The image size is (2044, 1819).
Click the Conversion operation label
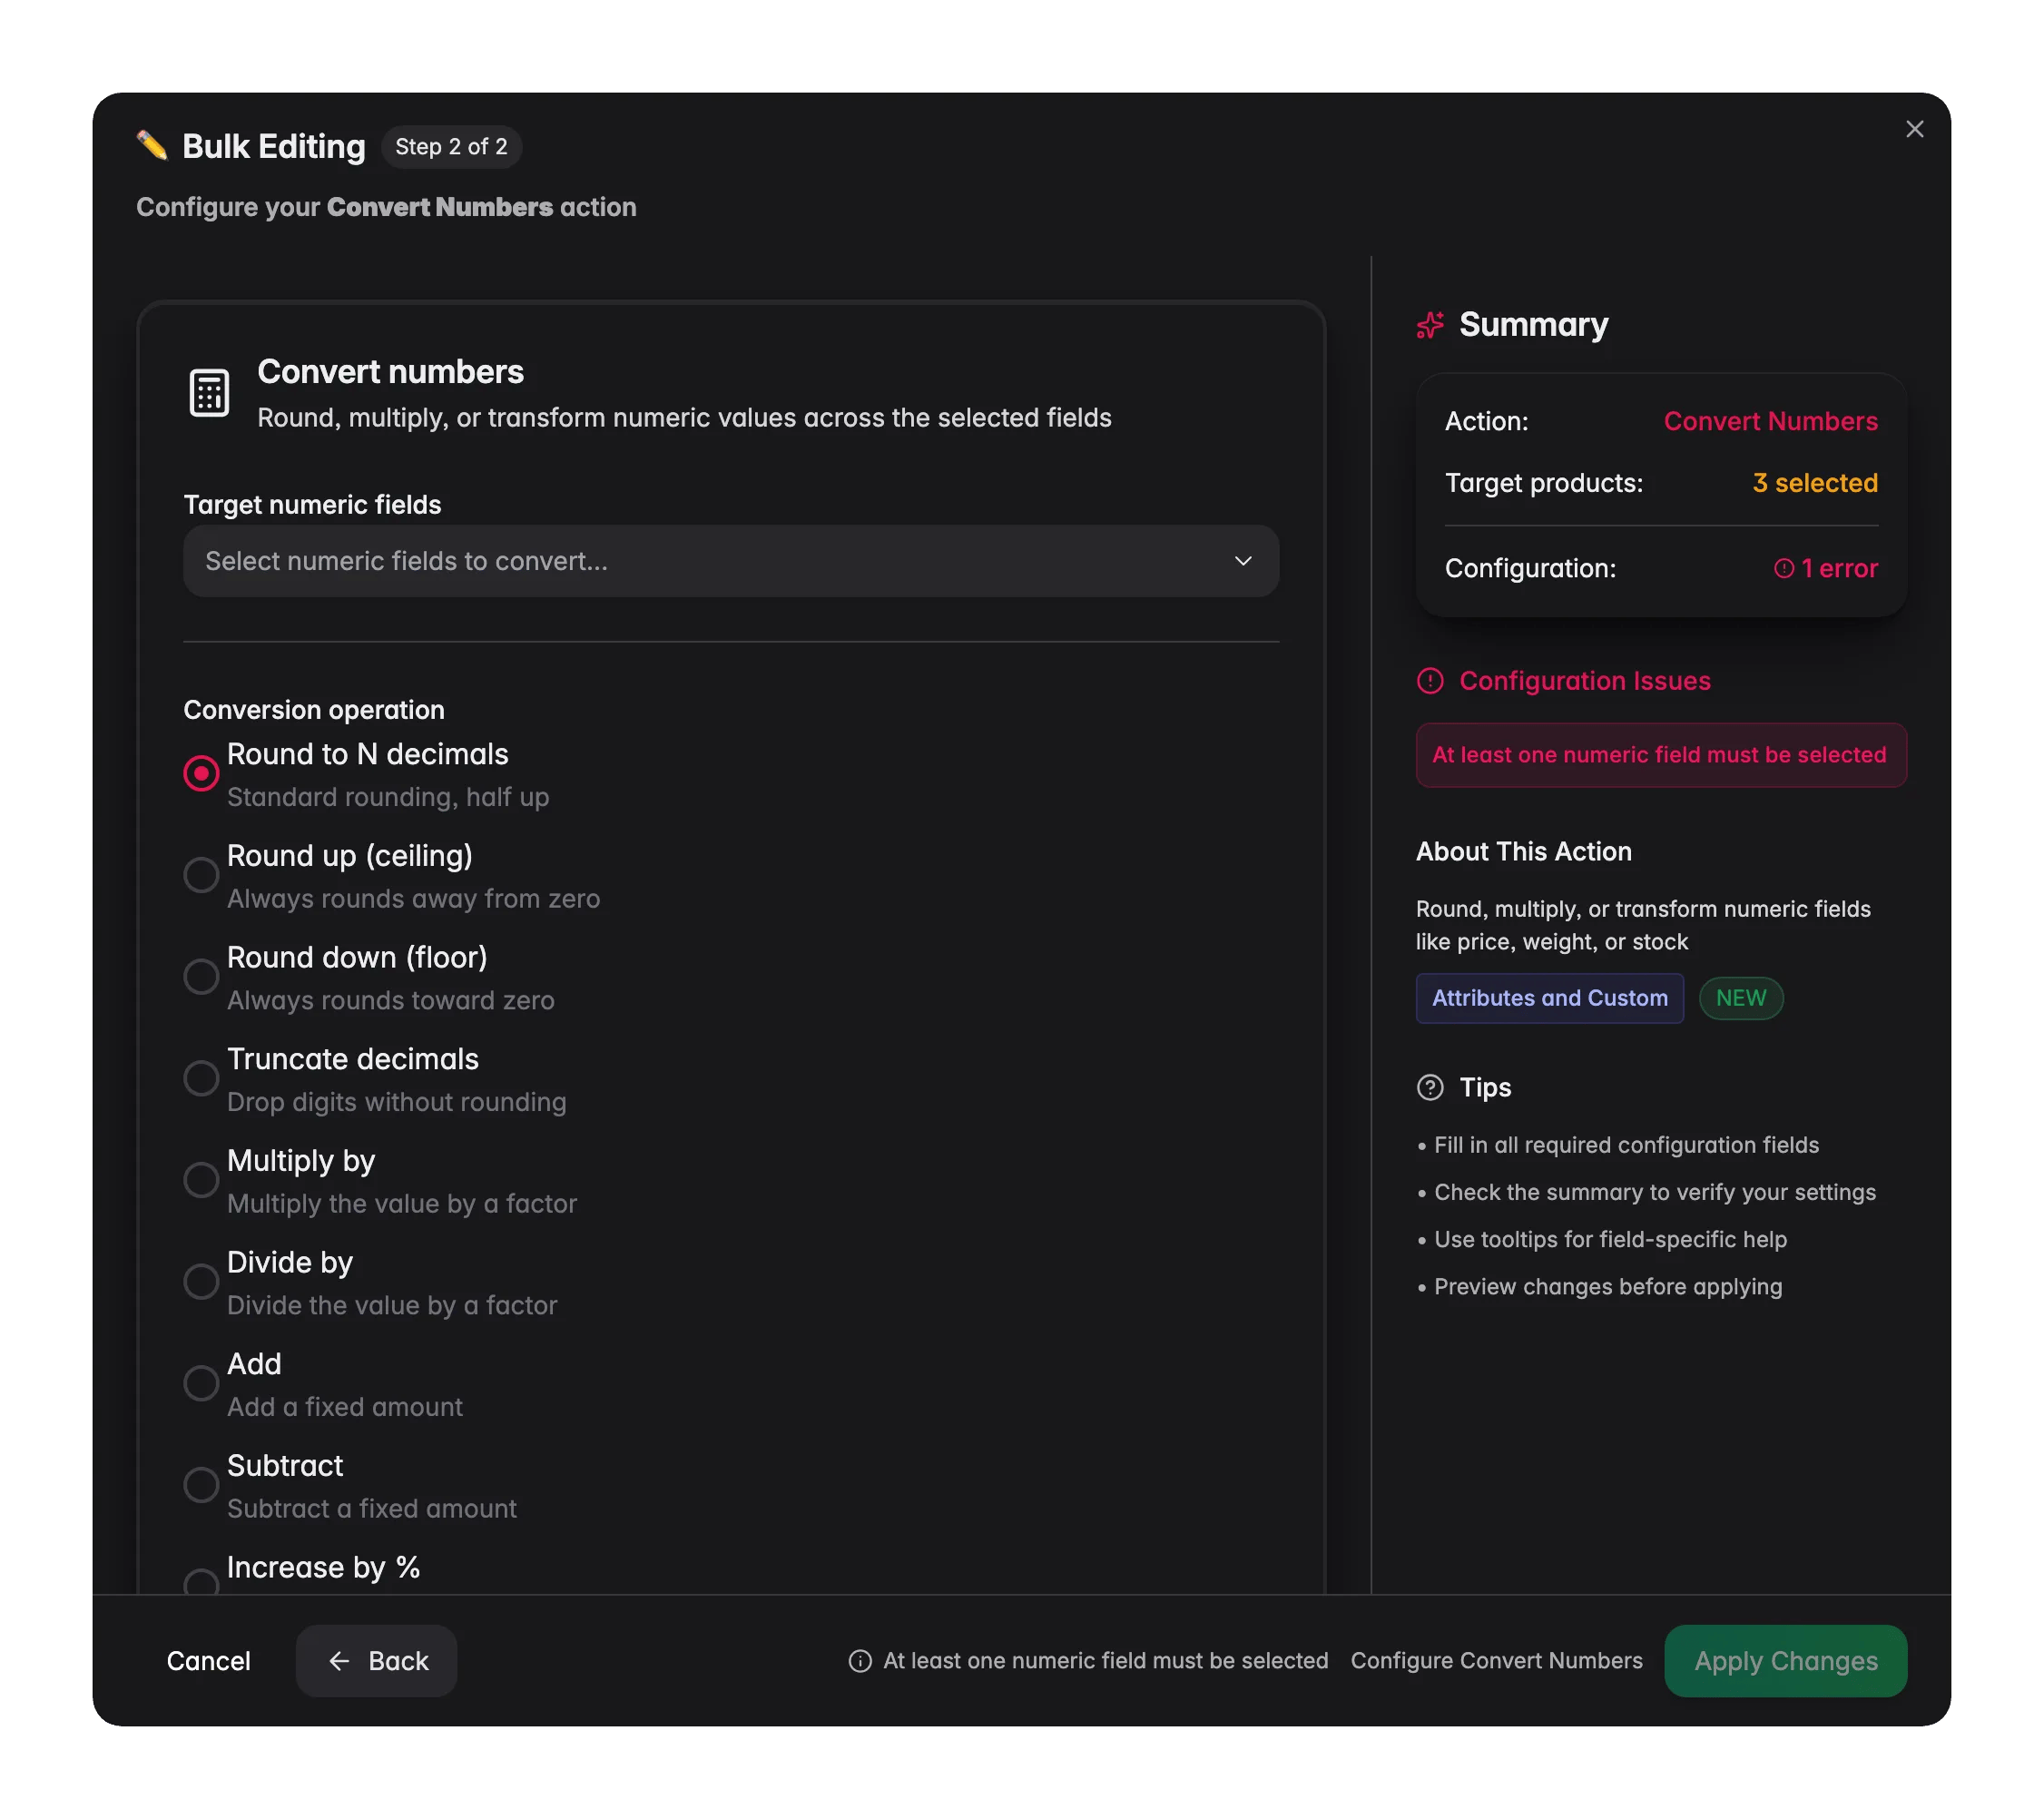tap(314, 710)
